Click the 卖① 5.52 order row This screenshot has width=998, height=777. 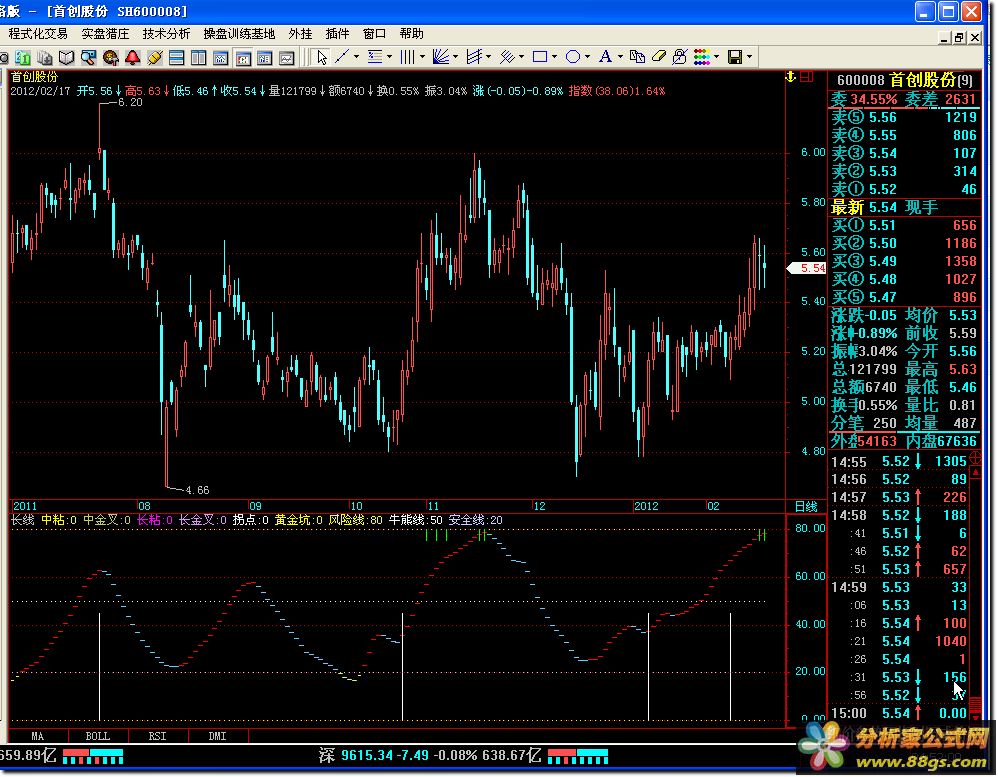point(904,190)
